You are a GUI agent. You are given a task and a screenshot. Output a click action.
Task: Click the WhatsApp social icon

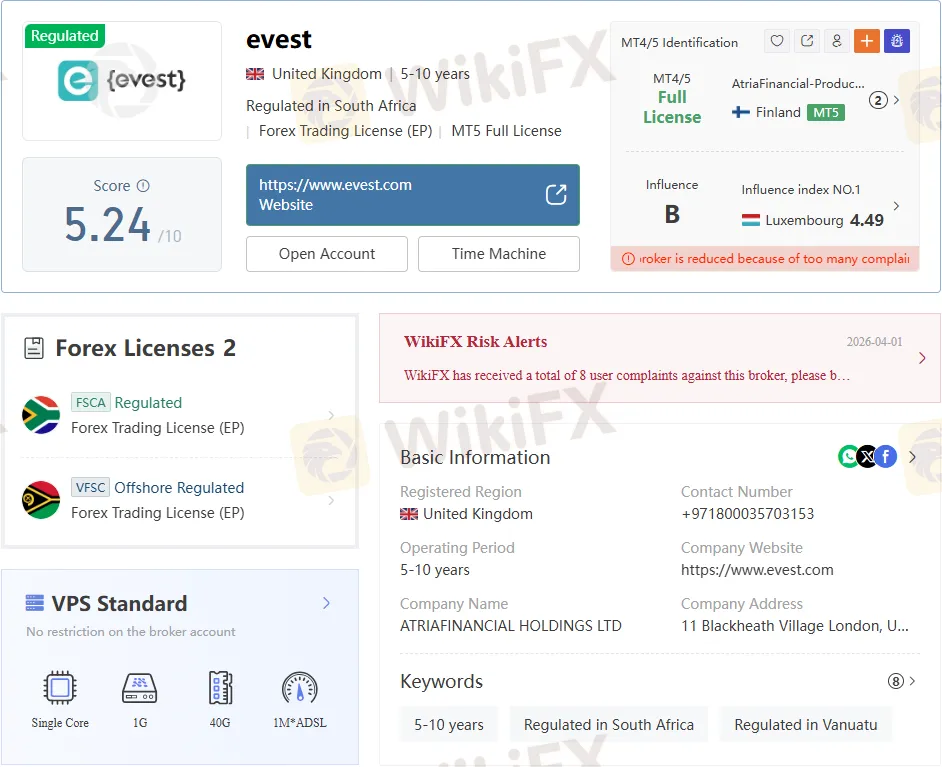point(848,457)
